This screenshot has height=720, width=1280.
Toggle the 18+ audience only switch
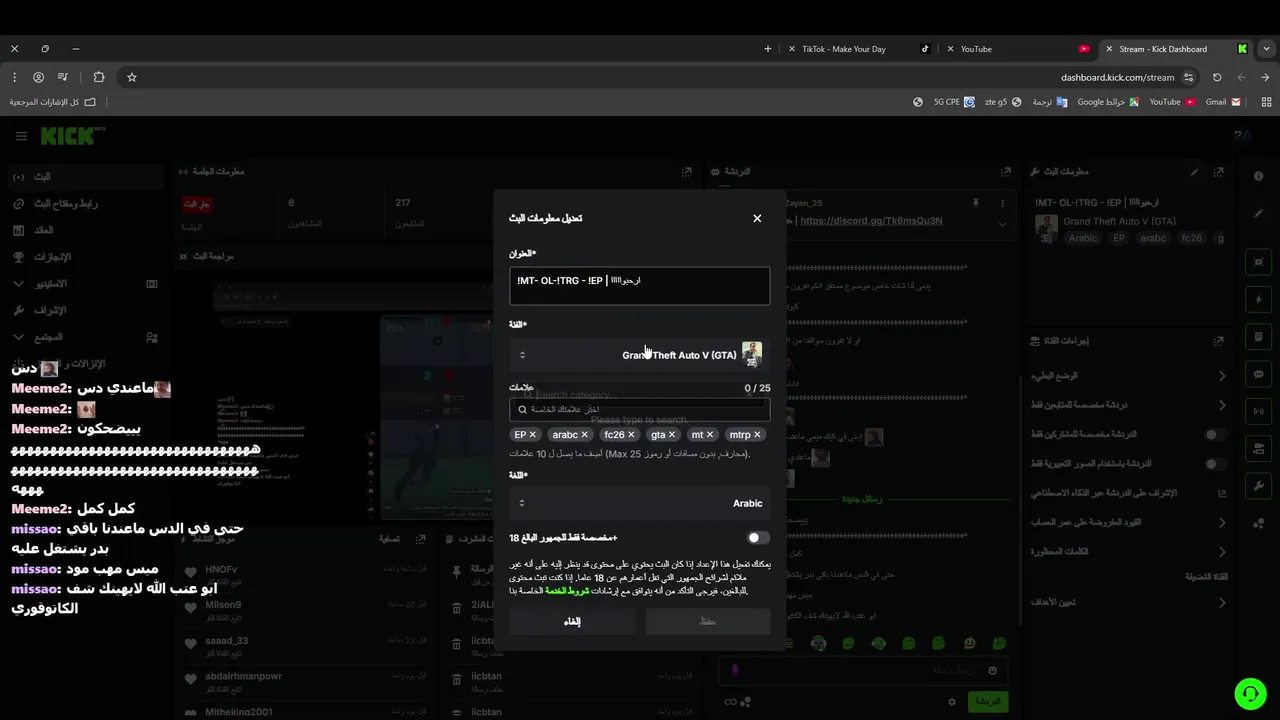point(758,538)
